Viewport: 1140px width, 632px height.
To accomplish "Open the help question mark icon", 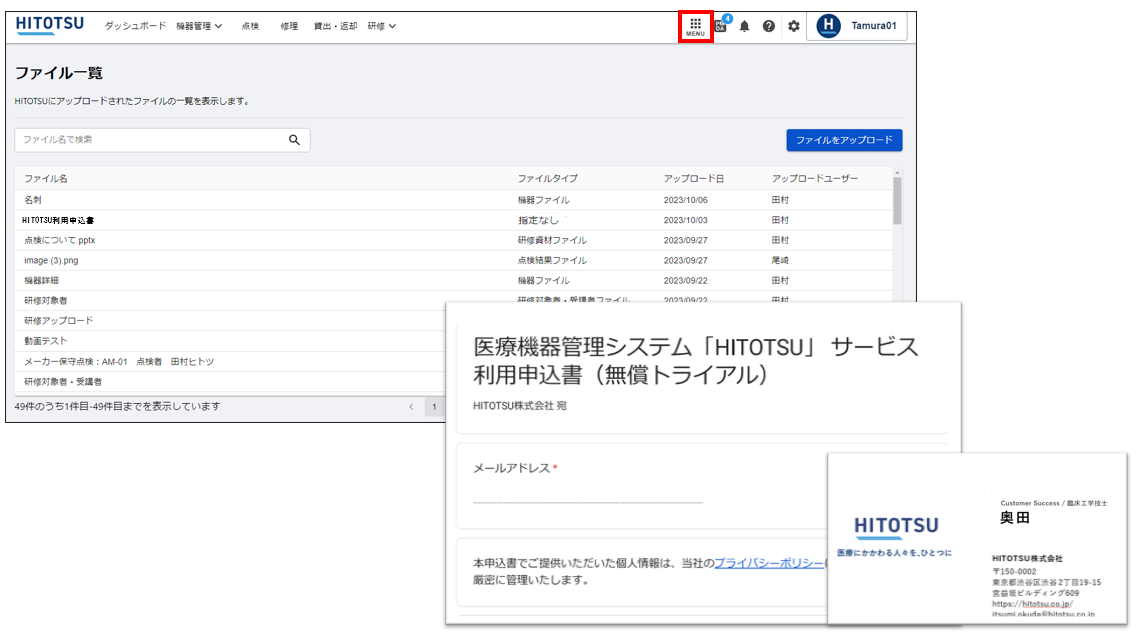I will [x=768, y=26].
